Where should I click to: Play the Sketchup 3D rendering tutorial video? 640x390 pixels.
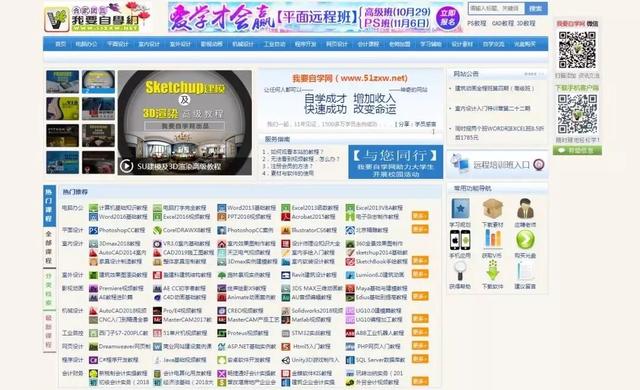pyautogui.click(x=126, y=166)
